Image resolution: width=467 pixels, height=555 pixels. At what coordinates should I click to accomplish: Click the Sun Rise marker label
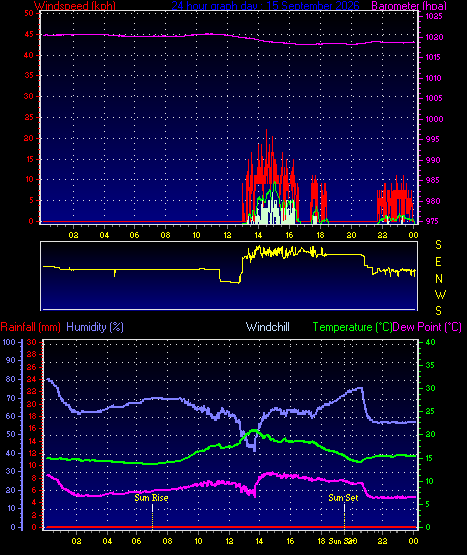(x=151, y=498)
